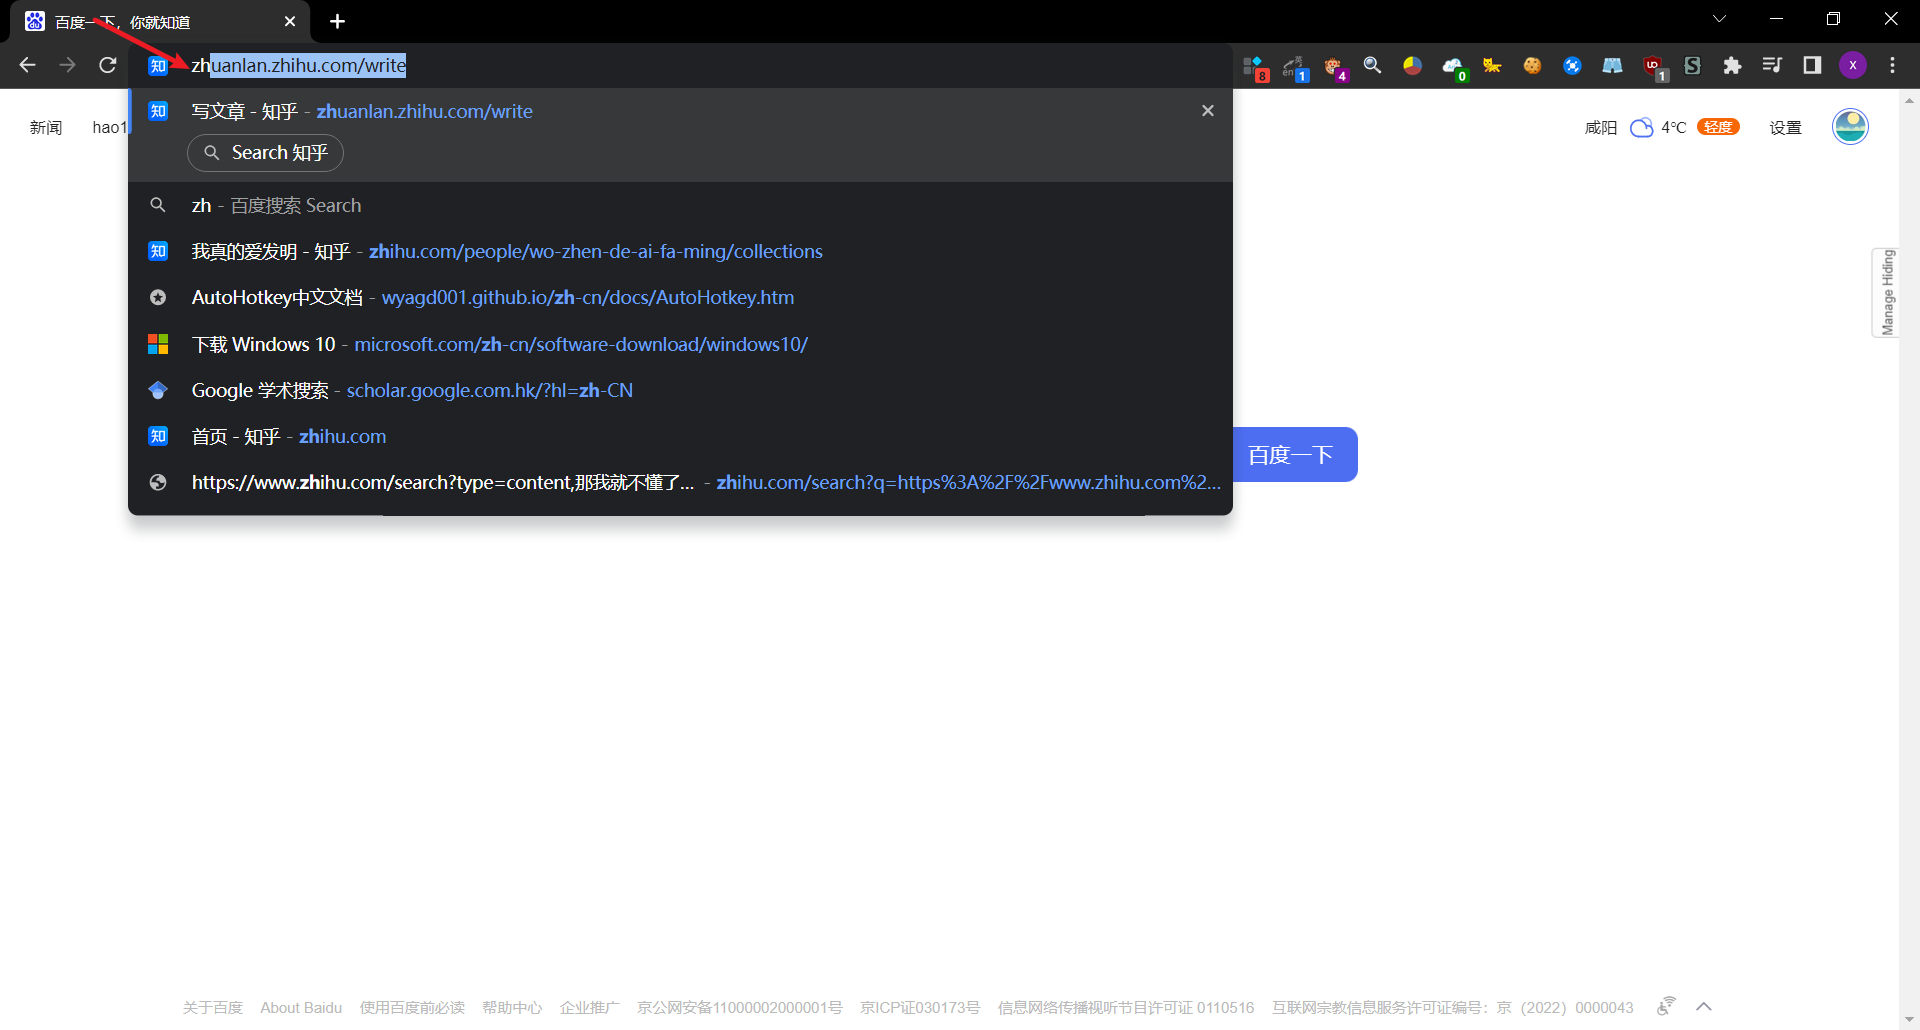
Task: Select the 写文章 - 知乎 suggestion
Action: tap(680, 112)
